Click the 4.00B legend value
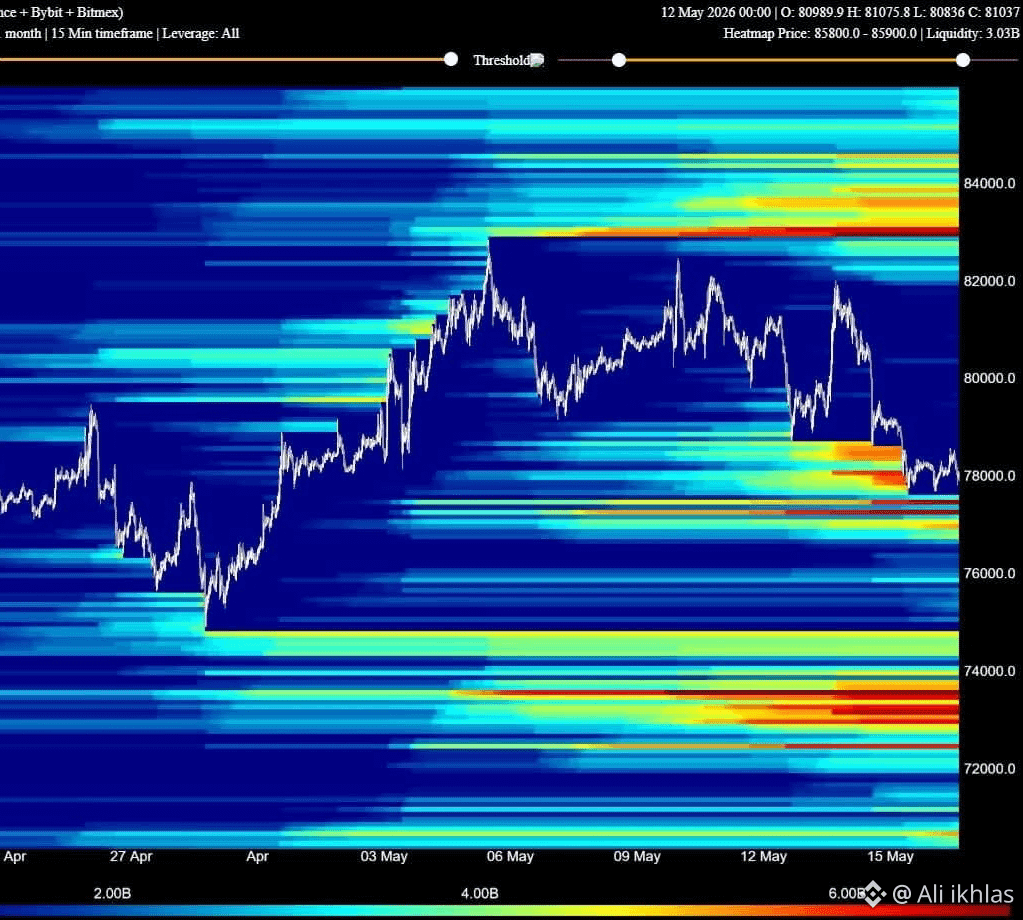This screenshot has width=1023, height=920. [480, 894]
